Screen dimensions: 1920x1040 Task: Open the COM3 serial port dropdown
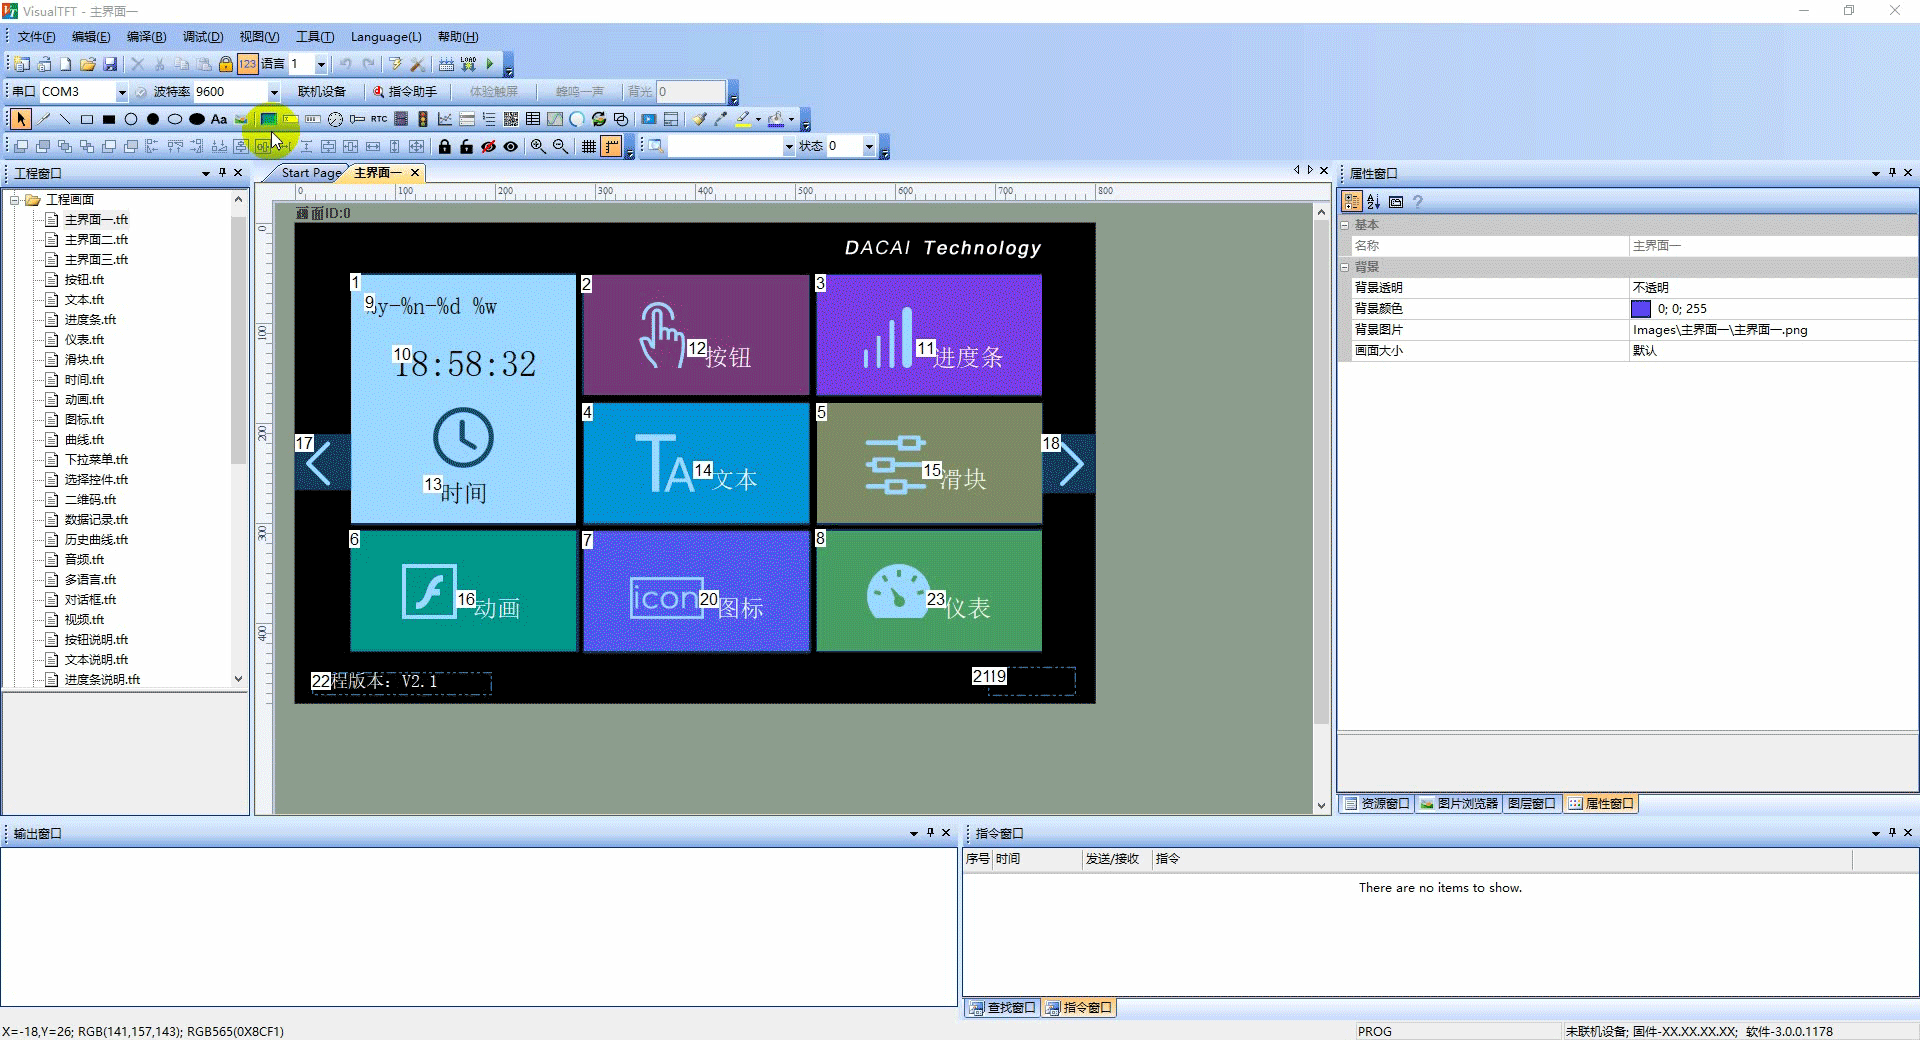[122, 92]
